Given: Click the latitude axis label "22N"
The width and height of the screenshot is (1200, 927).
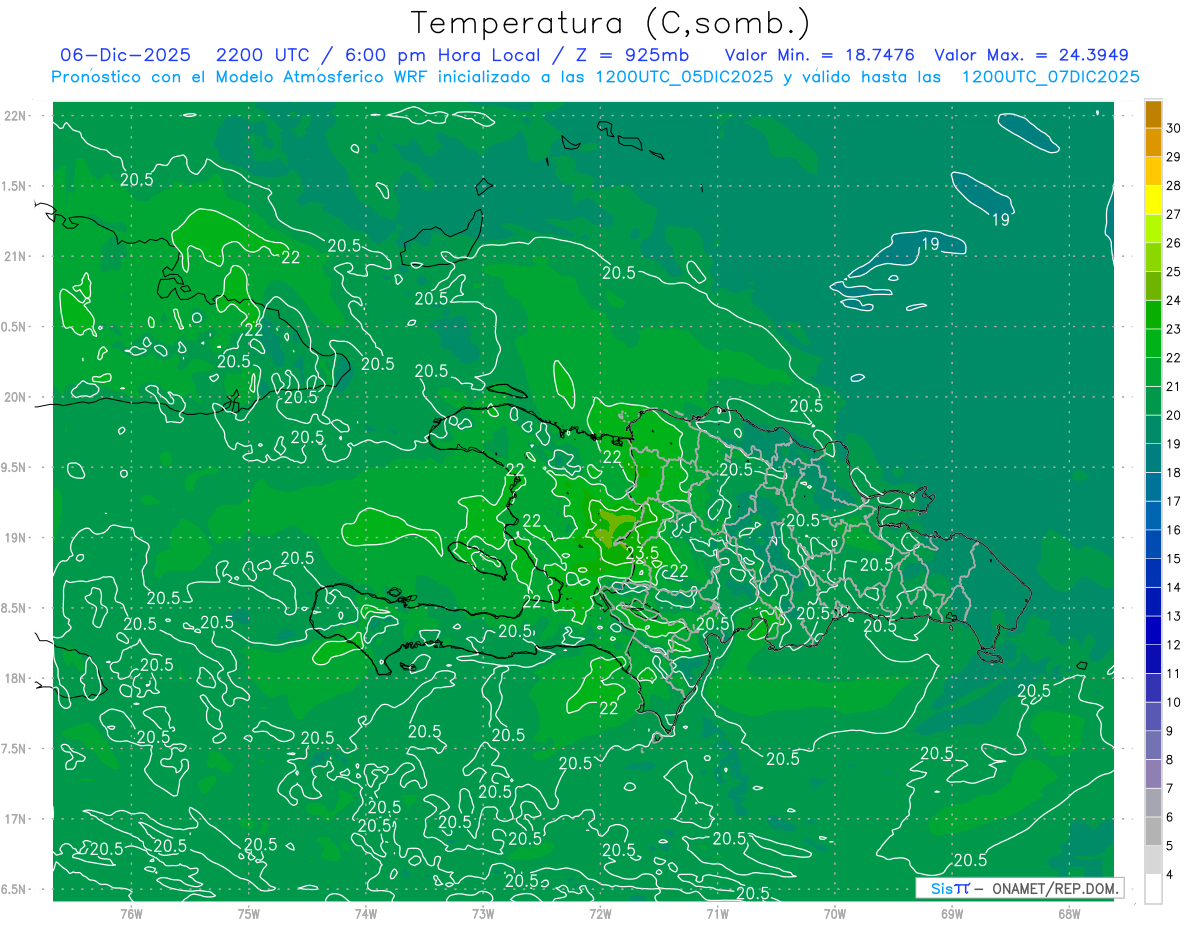Looking at the screenshot, I should tap(15, 116).
